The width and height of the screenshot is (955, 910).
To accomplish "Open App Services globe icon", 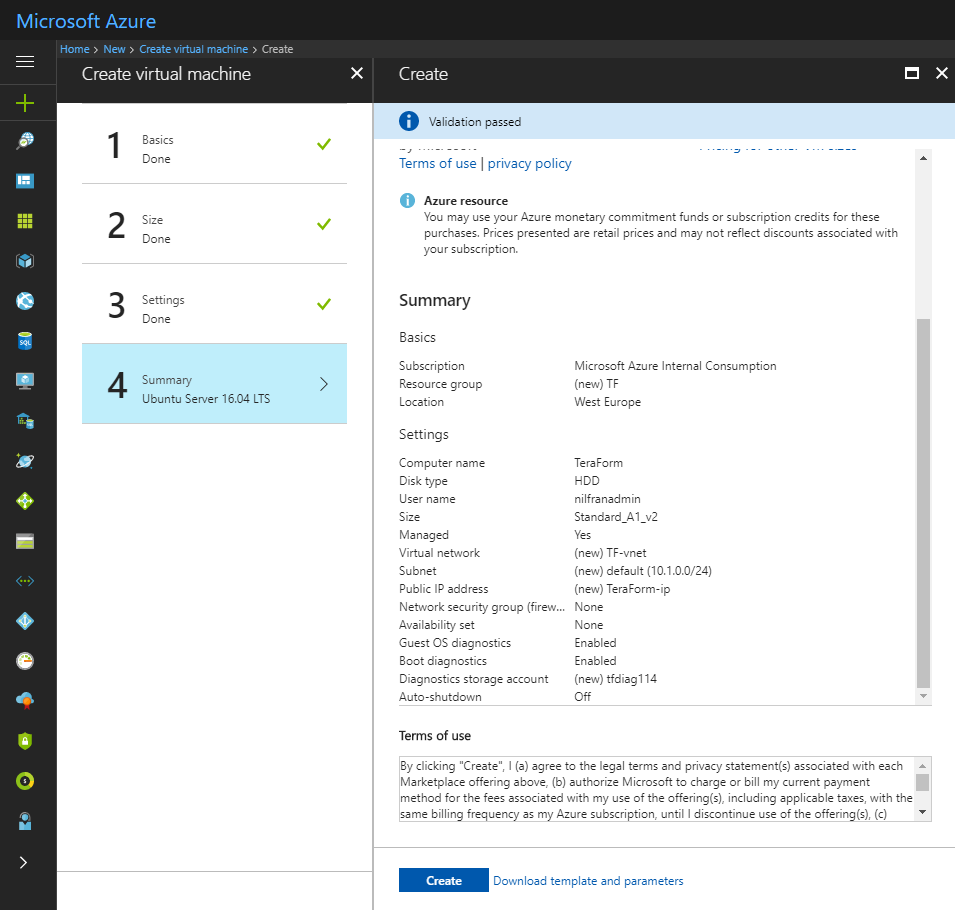I will (x=25, y=301).
